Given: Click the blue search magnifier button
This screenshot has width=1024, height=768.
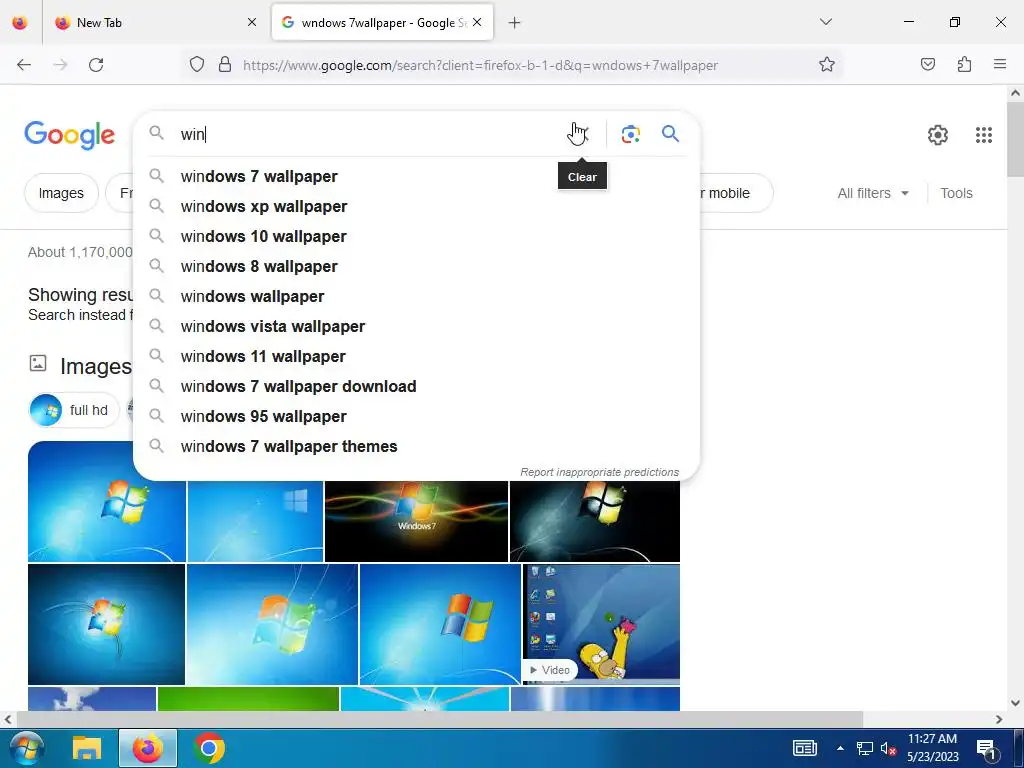Looking at the screenshot, I should click(x=670, y=134).
